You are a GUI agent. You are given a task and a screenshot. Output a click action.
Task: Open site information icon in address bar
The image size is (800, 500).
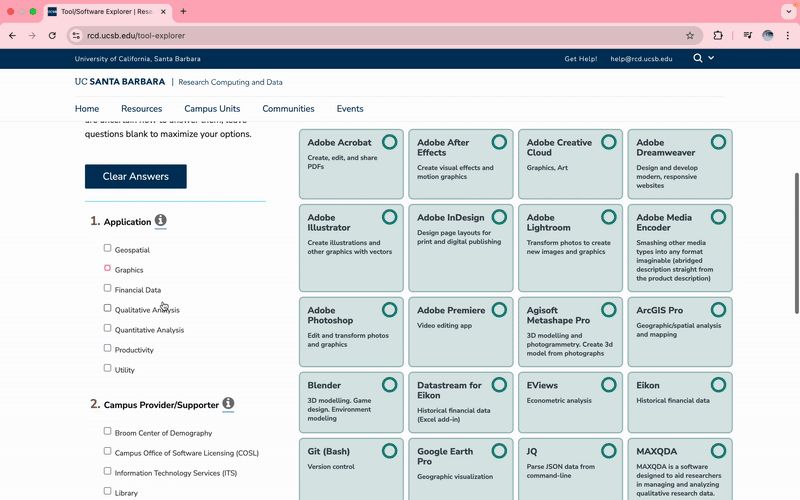[76, 36]
